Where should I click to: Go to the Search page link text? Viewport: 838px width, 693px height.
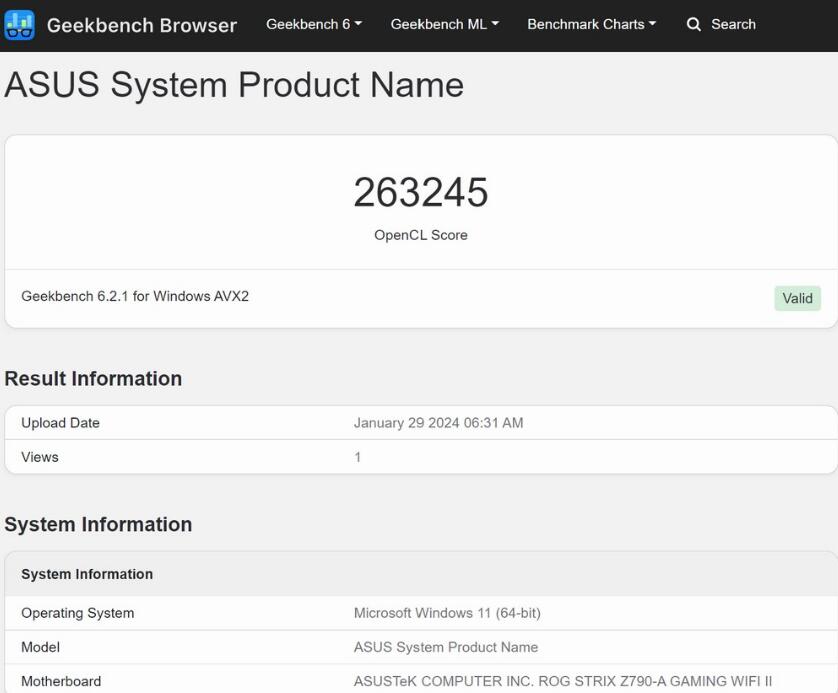[733, 24]
